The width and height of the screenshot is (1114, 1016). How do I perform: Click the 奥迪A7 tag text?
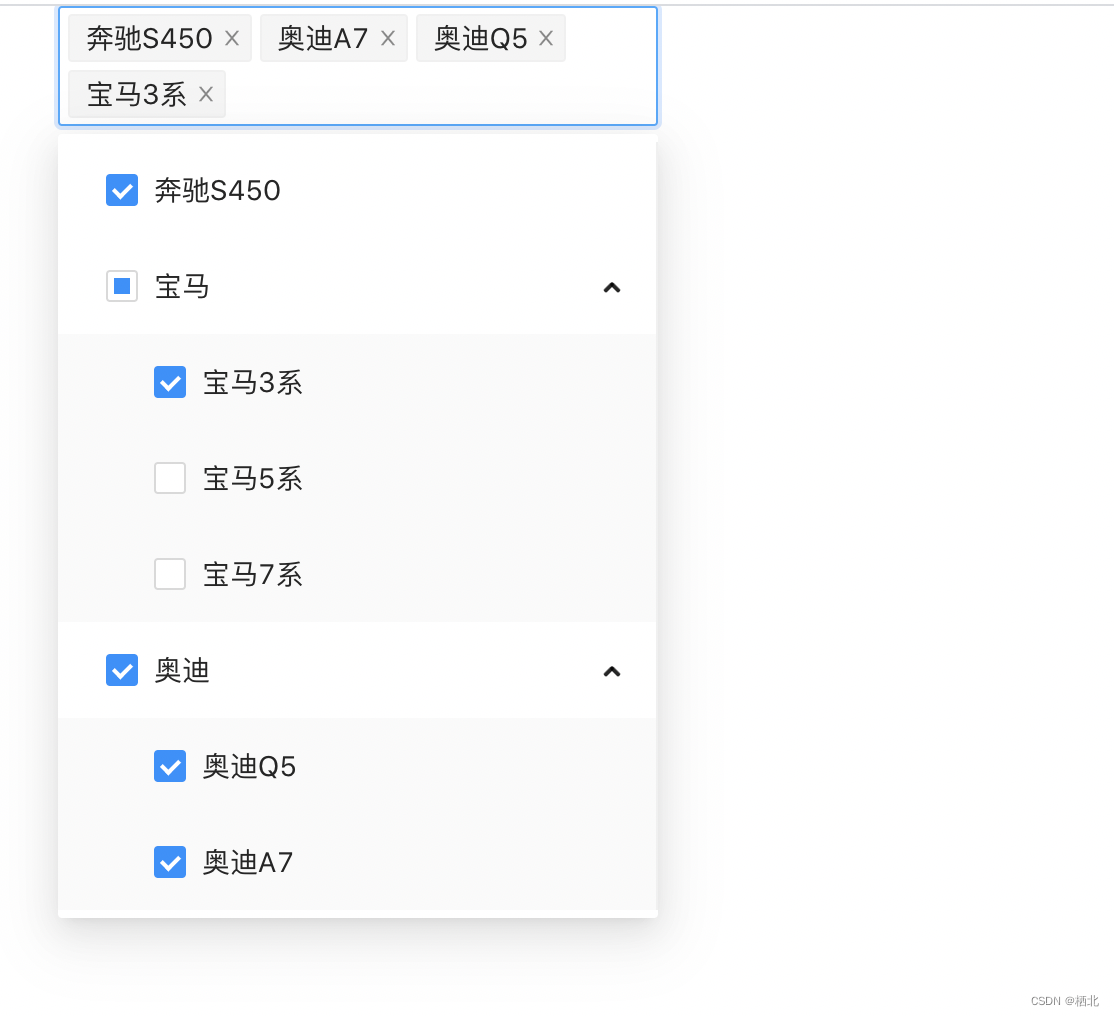(323, 38)
